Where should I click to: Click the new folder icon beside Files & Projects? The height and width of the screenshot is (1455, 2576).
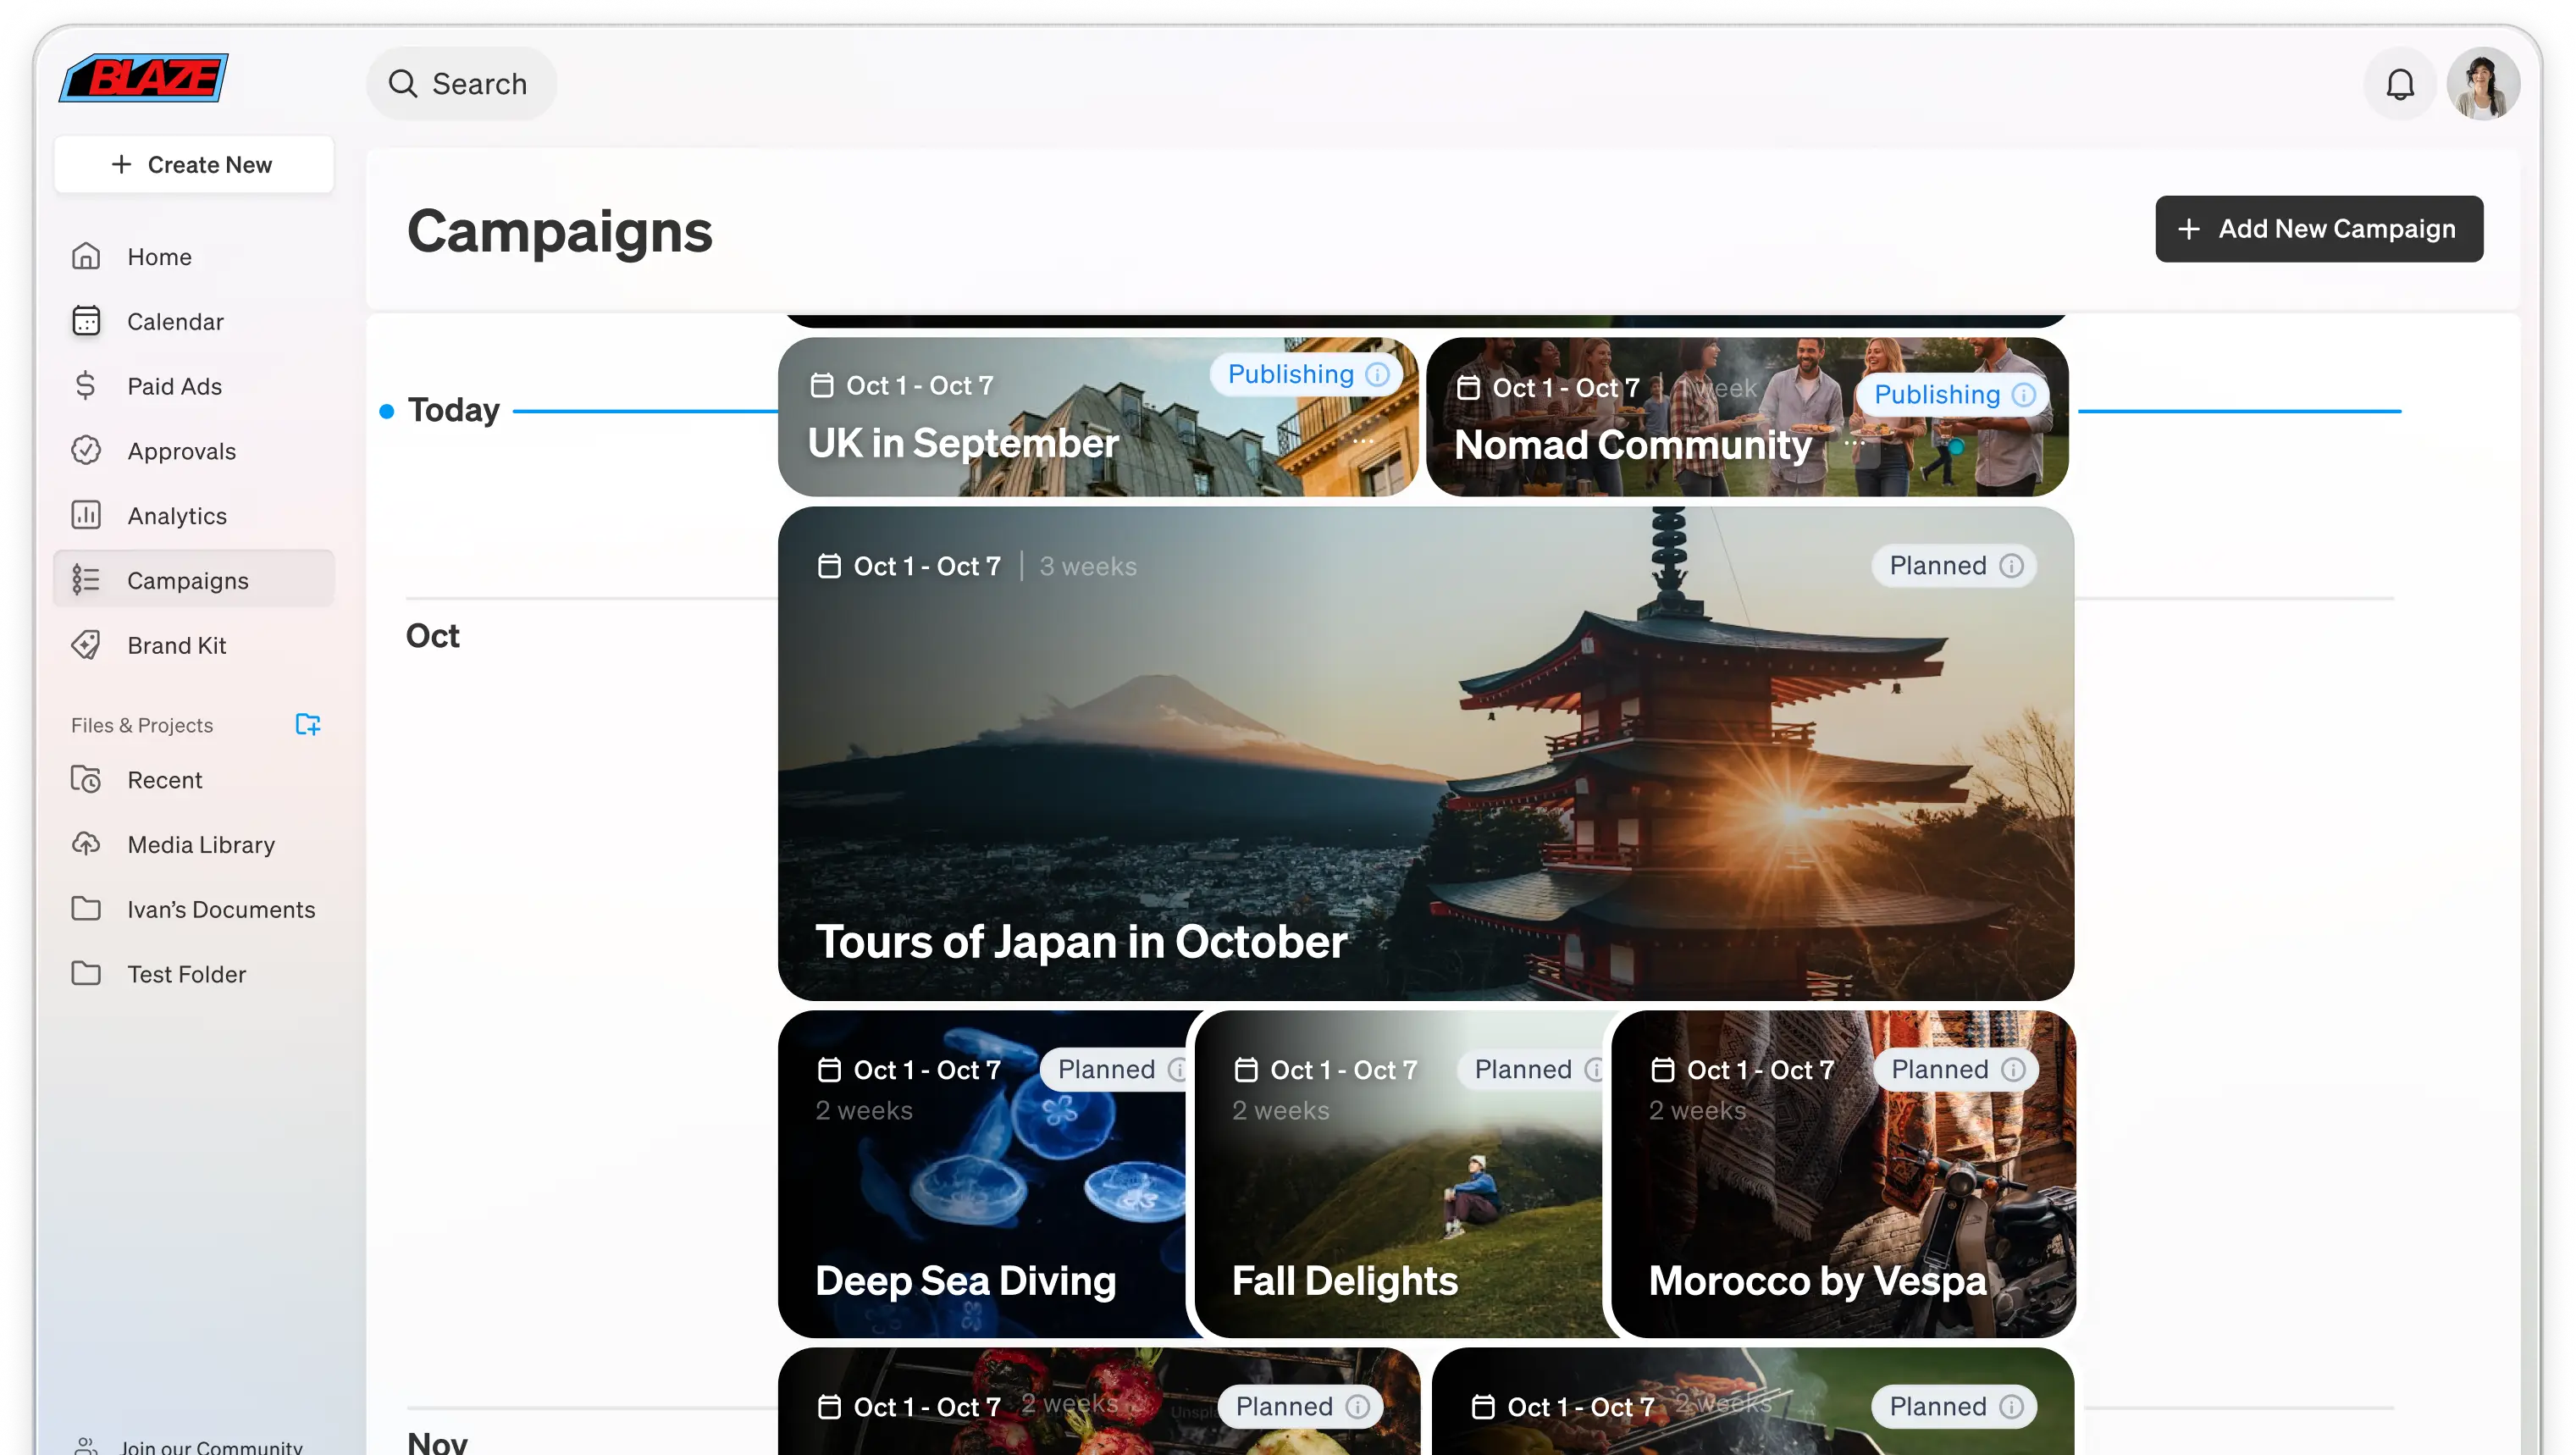click(x=307, y=724)
